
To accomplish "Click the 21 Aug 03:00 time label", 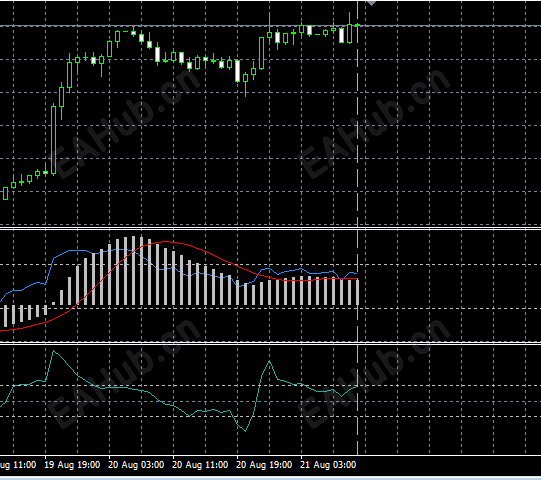I will [x=328, y=465].
